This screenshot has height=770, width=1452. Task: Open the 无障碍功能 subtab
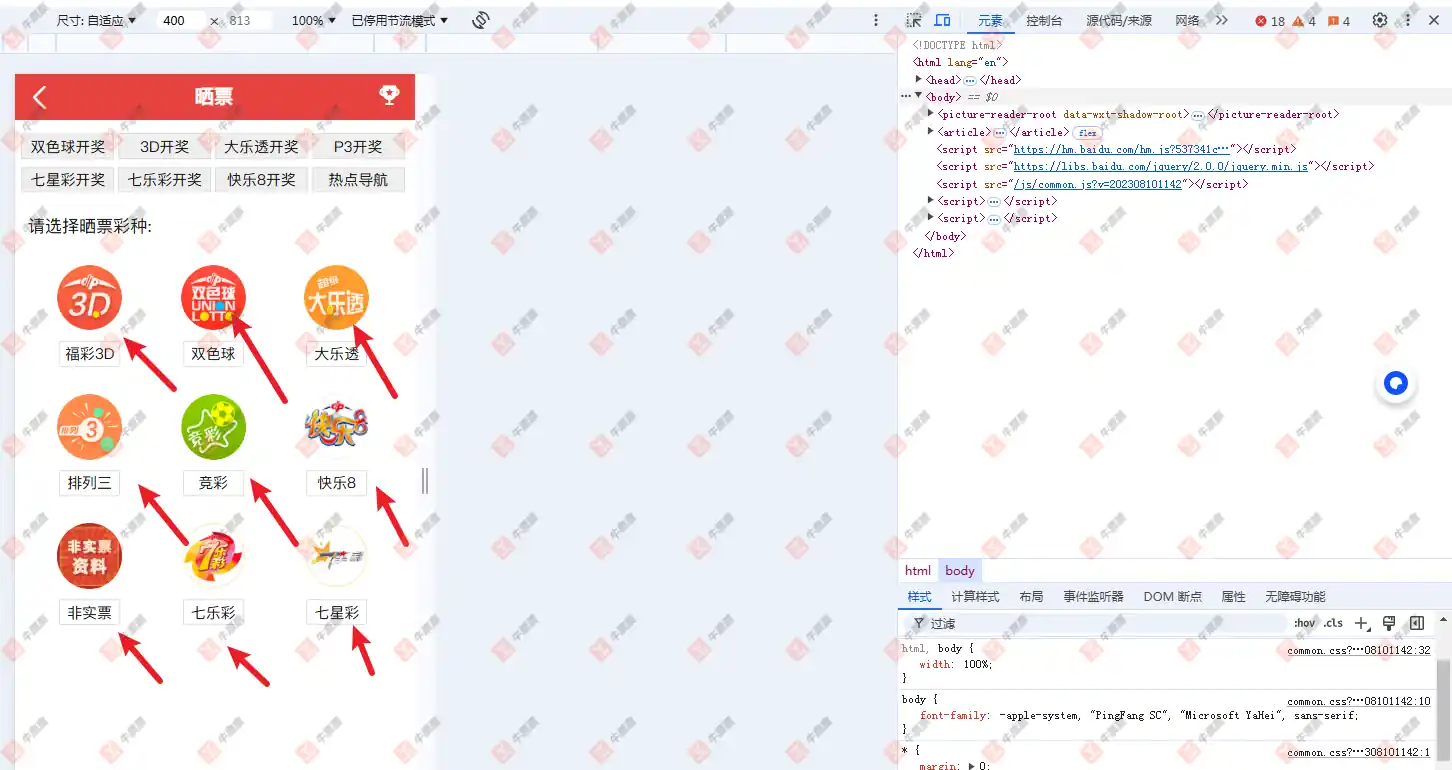click(1295, 596)
